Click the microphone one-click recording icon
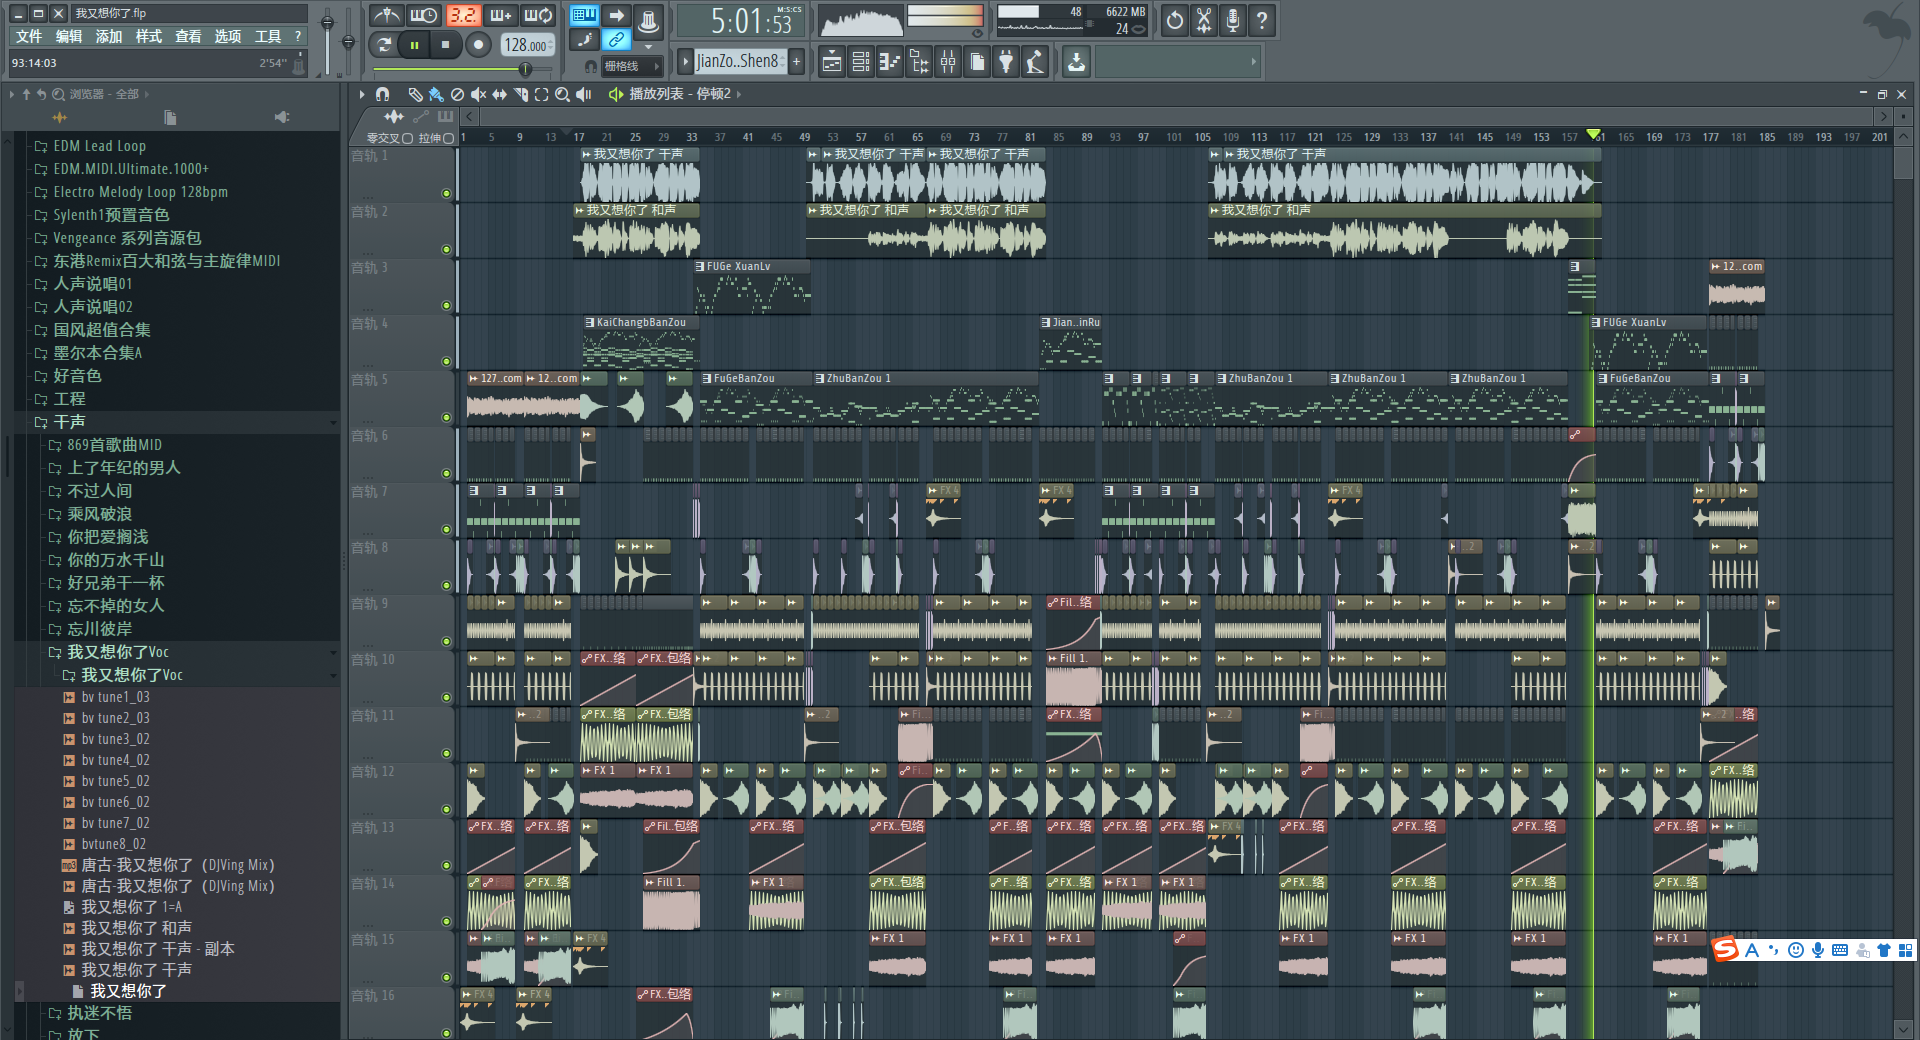Image resolution: width=1920 pixels, height=1040 pixels. (1233, 20)
